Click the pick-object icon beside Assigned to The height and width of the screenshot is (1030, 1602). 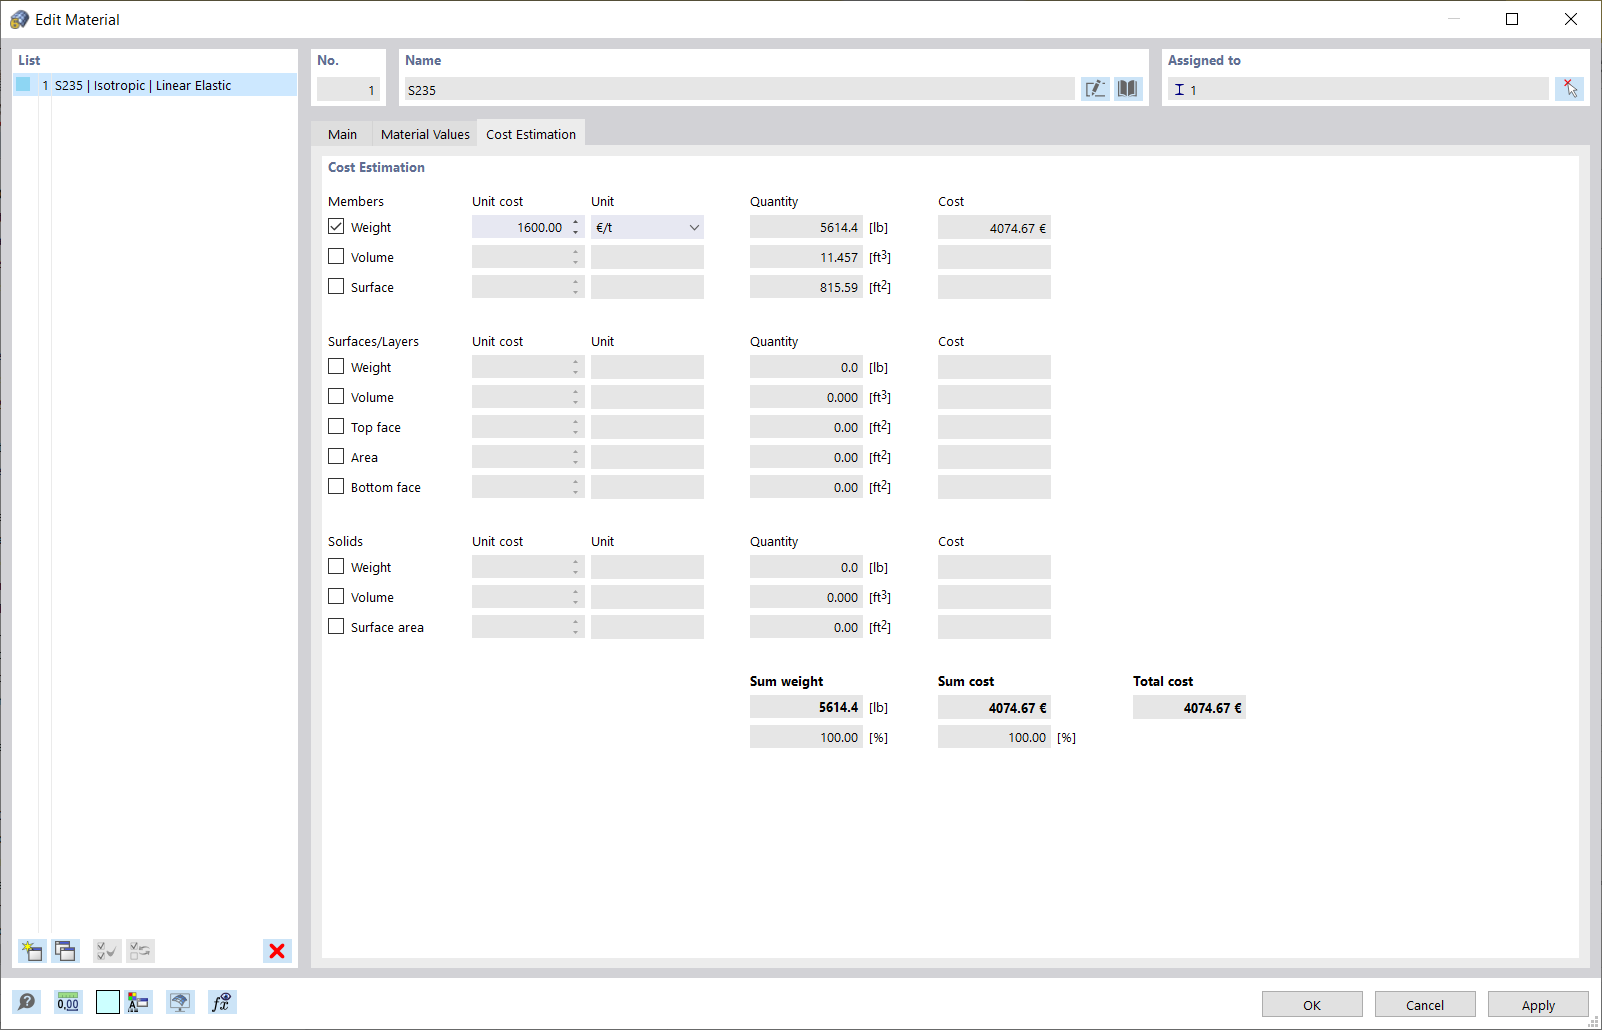[x=1570, y=89]
